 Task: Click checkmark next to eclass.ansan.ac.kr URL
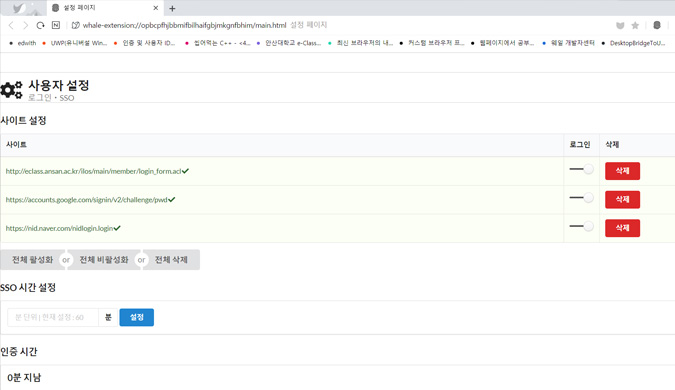(x=186, y=171)
